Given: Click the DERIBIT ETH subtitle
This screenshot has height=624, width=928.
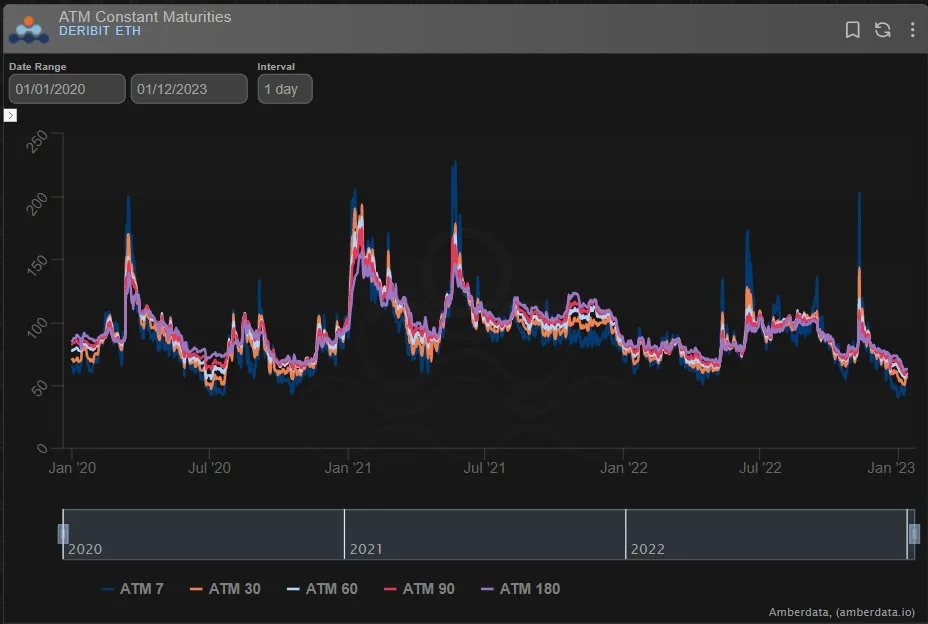Looking at the screenshot, I should click(100, 31).
